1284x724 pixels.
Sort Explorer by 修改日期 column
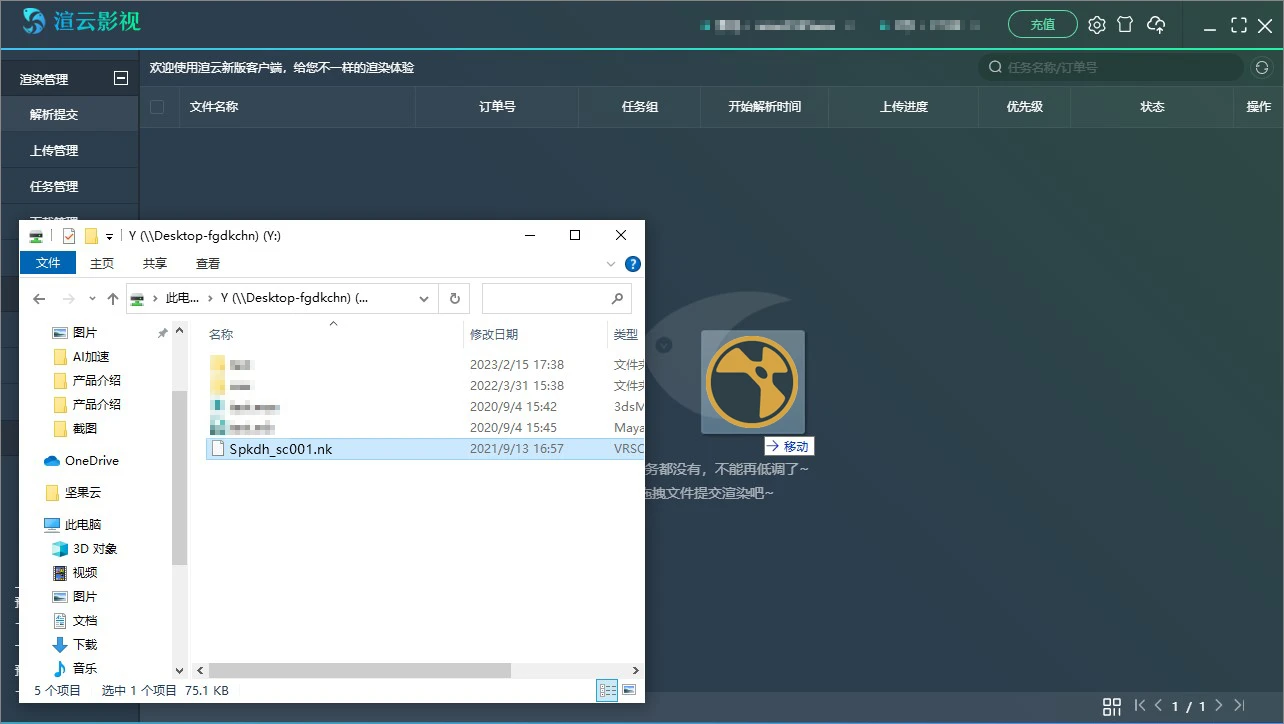(494, 335)
